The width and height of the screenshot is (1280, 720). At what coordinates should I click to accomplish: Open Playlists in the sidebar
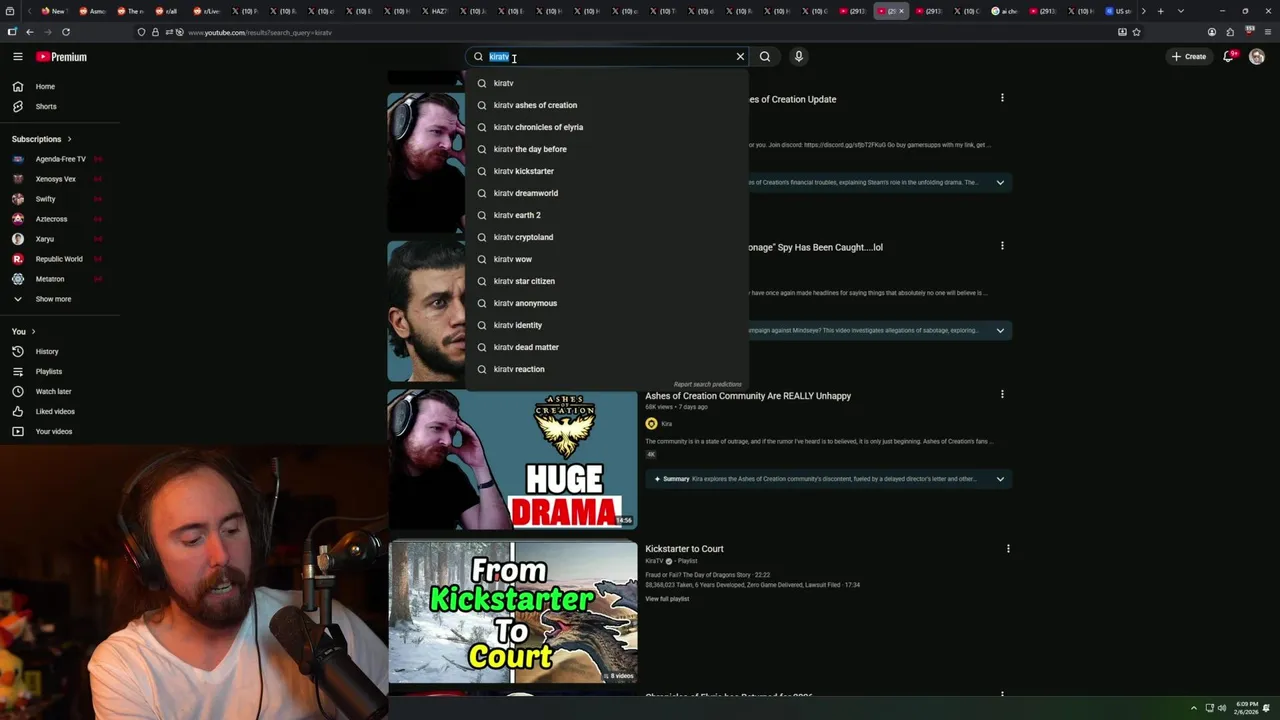[x=60, y=372]
